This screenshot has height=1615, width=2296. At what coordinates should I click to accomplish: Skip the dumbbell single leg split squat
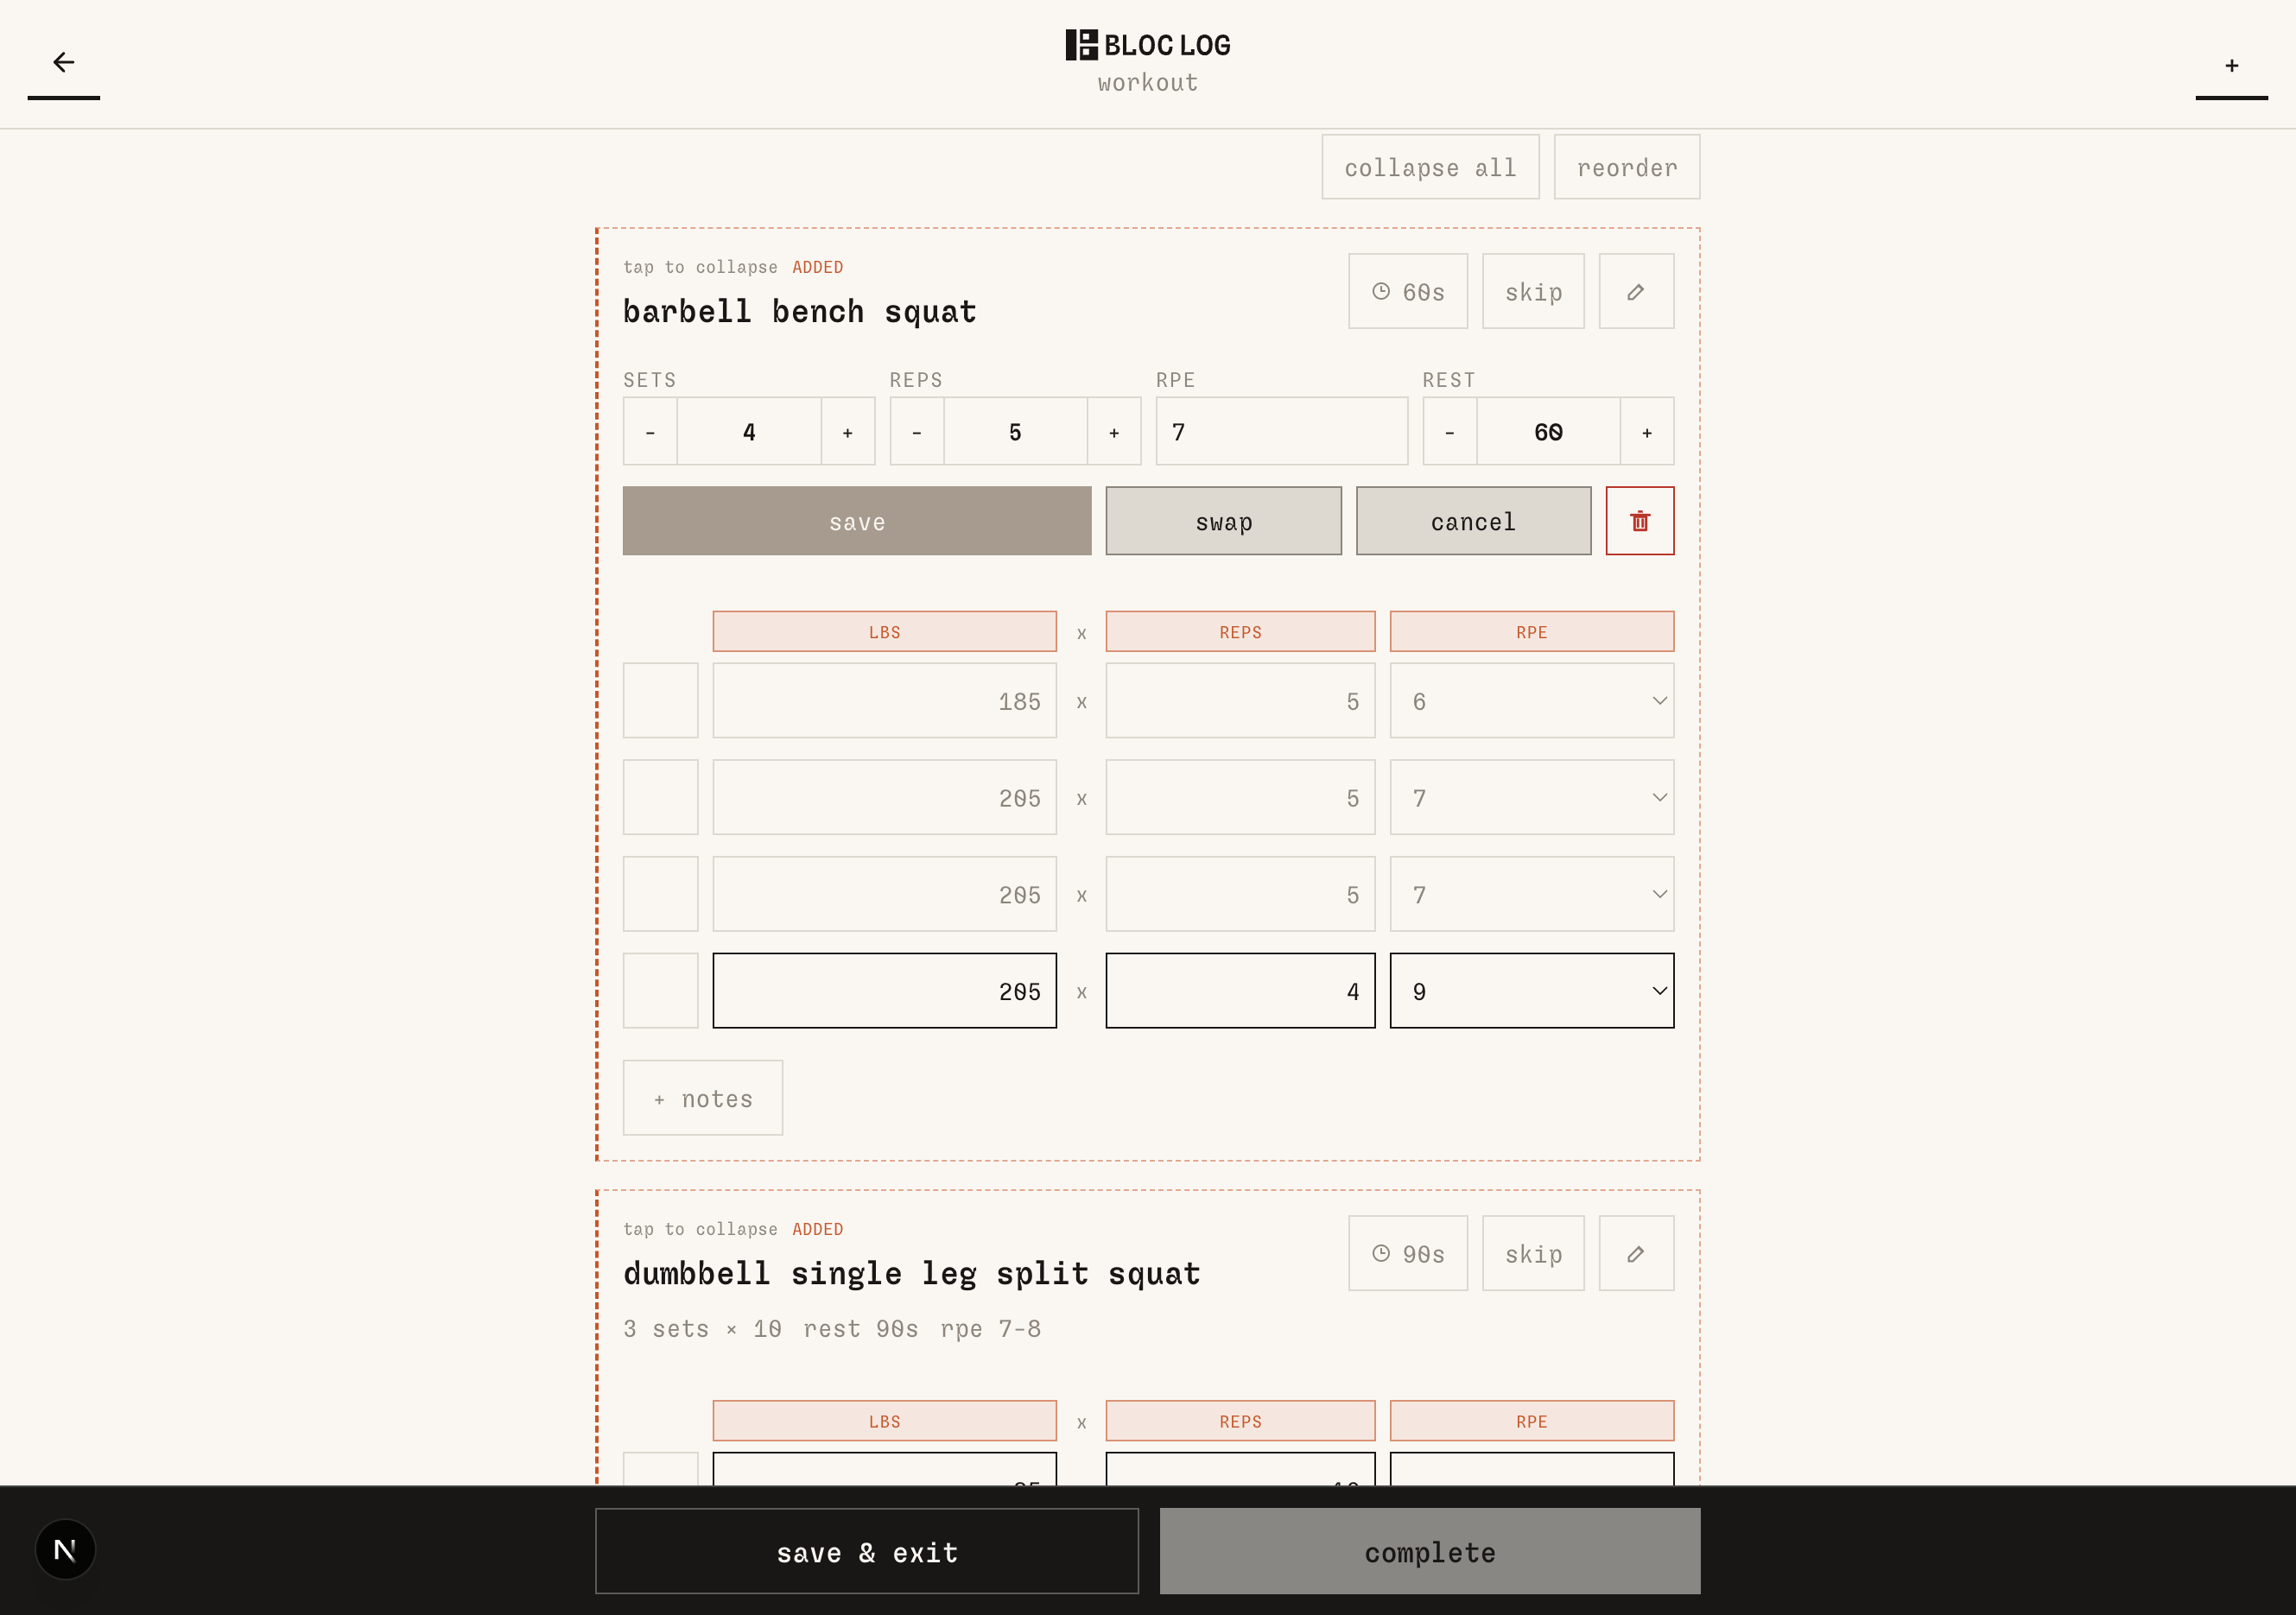click(x=1533, y=1253)
